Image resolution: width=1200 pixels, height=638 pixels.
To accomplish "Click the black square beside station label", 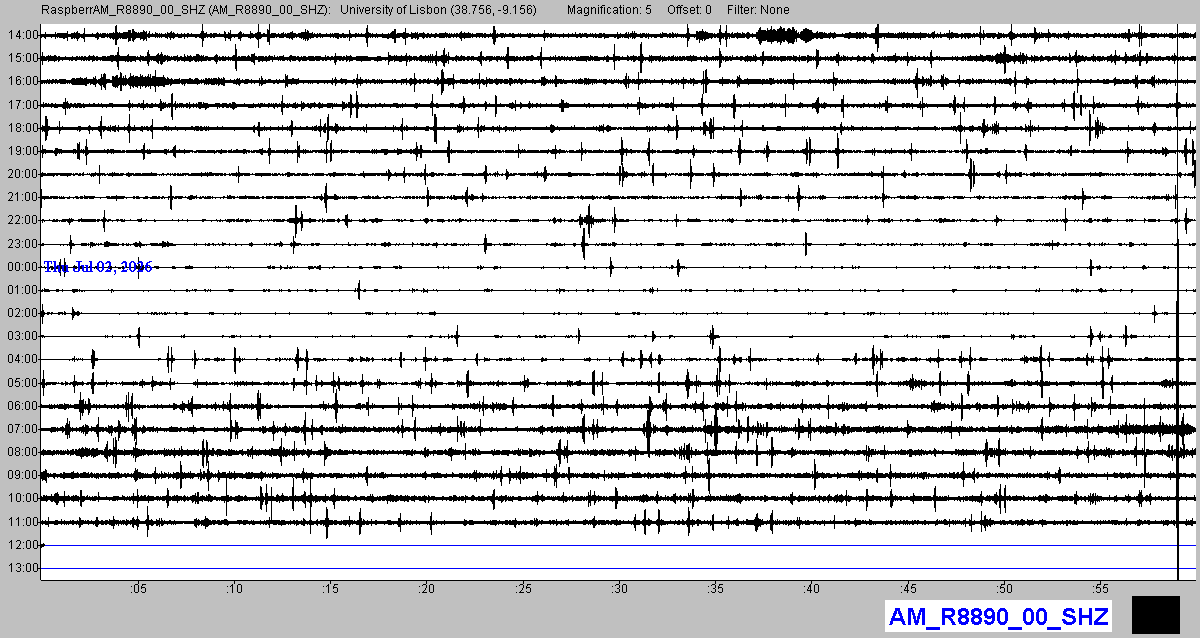I will tap(1156, 613).
